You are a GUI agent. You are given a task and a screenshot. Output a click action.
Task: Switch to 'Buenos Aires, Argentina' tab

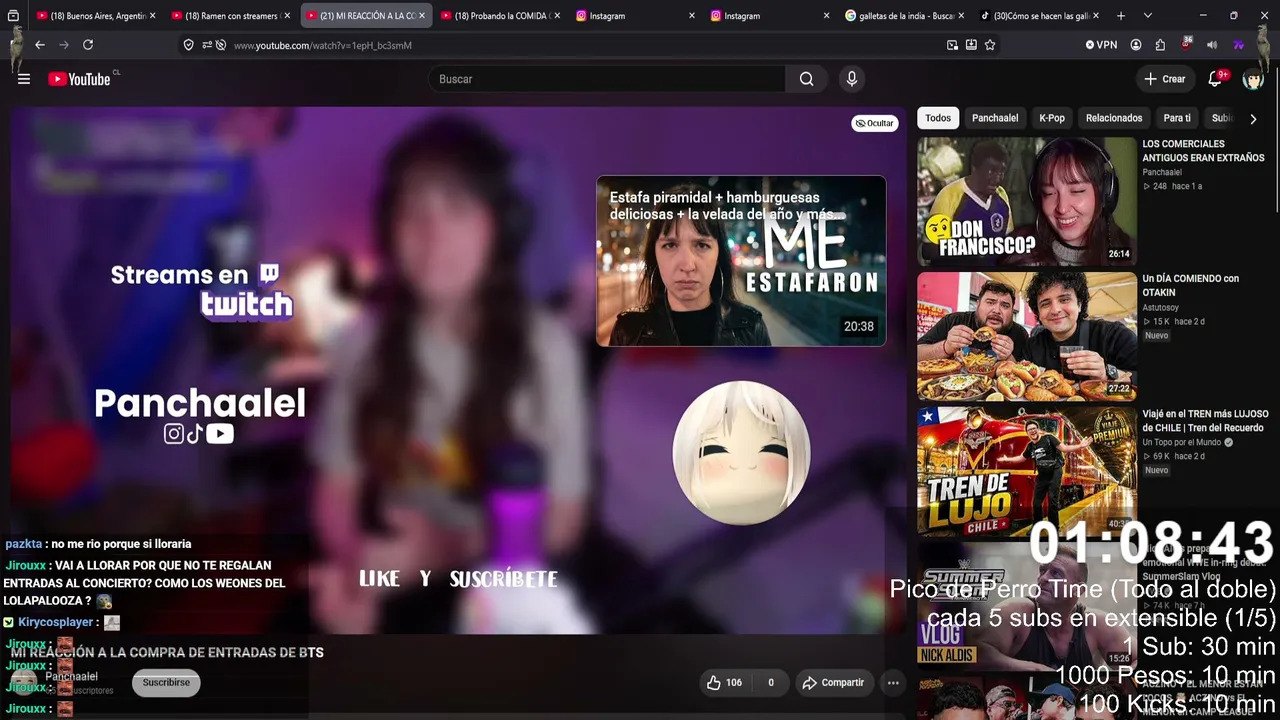click(x=96, y=16)
